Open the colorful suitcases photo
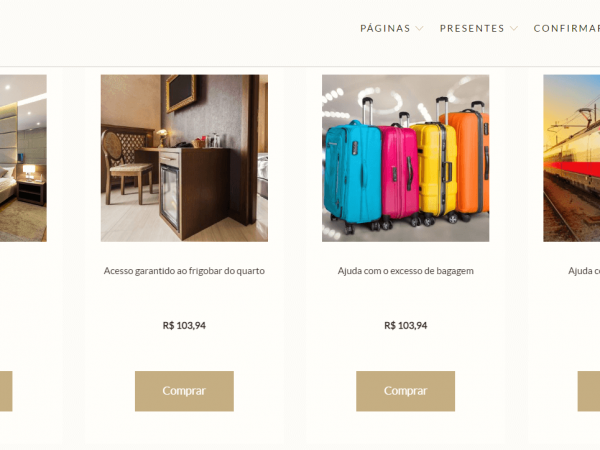 [x=405, y=158]
